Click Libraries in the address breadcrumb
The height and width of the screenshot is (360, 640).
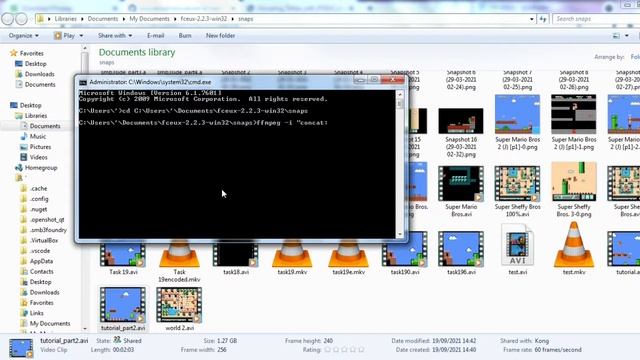(66, 19)
